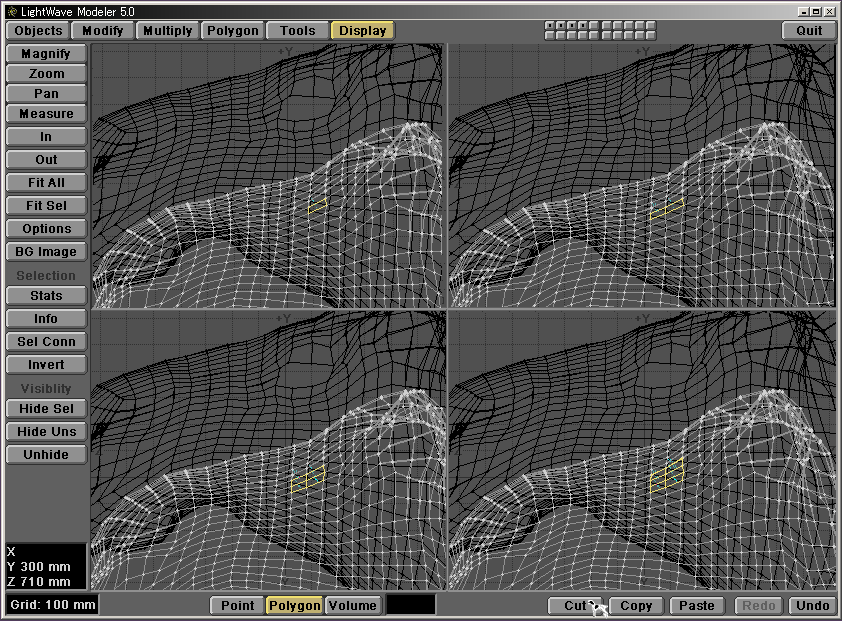Click the black field beside the Volume button

click(x=411, y=605)
